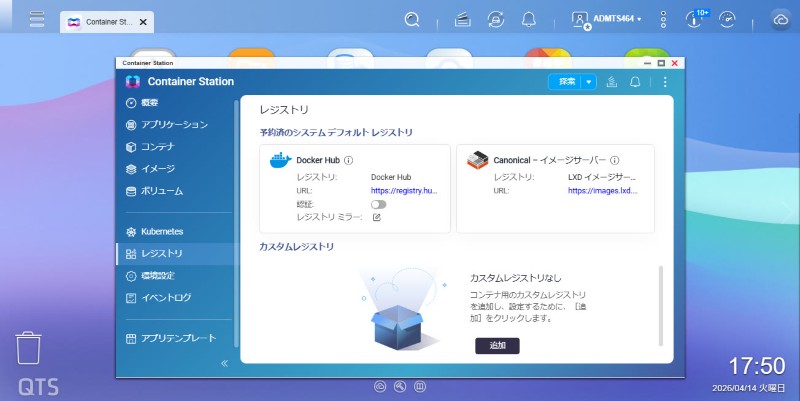
Task: Toggle Docker Hub authentication switch
Action: [378, 204]
